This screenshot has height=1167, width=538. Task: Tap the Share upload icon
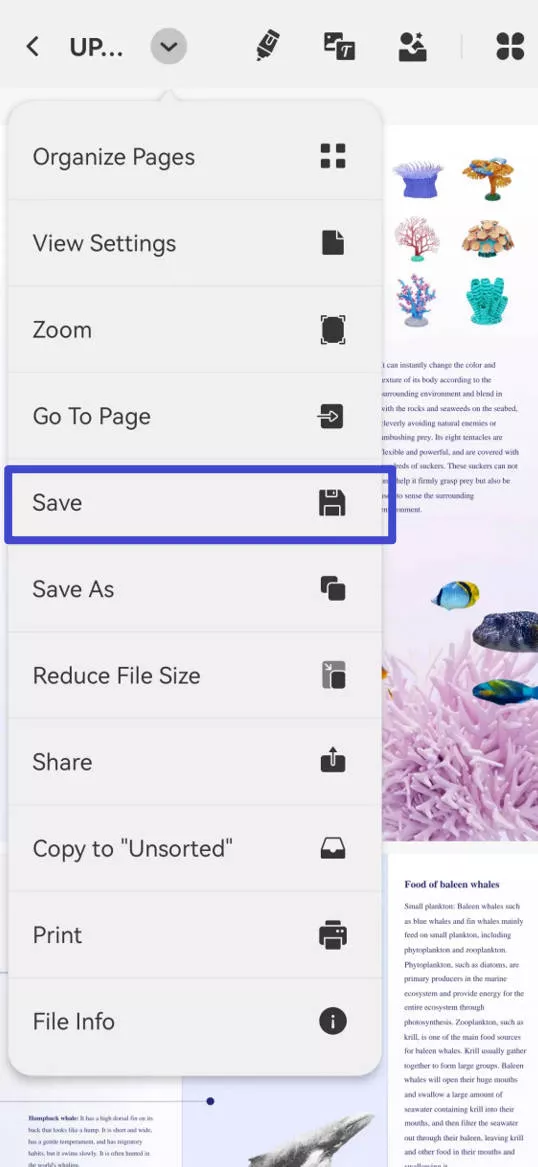333,761
